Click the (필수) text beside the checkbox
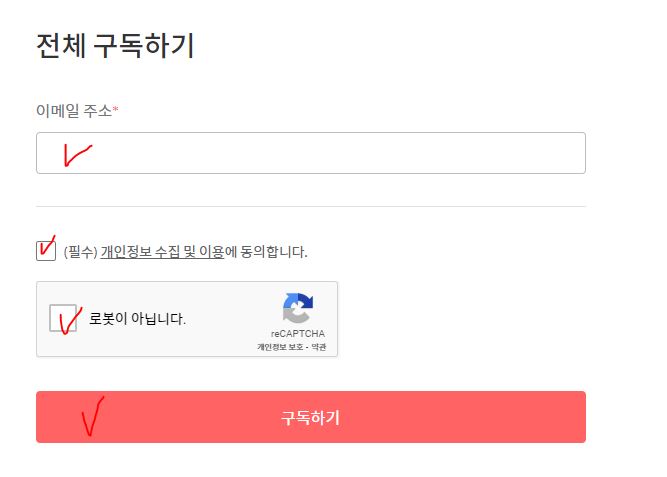The width and height of the screenshot is (667, 477). (81, 251)
